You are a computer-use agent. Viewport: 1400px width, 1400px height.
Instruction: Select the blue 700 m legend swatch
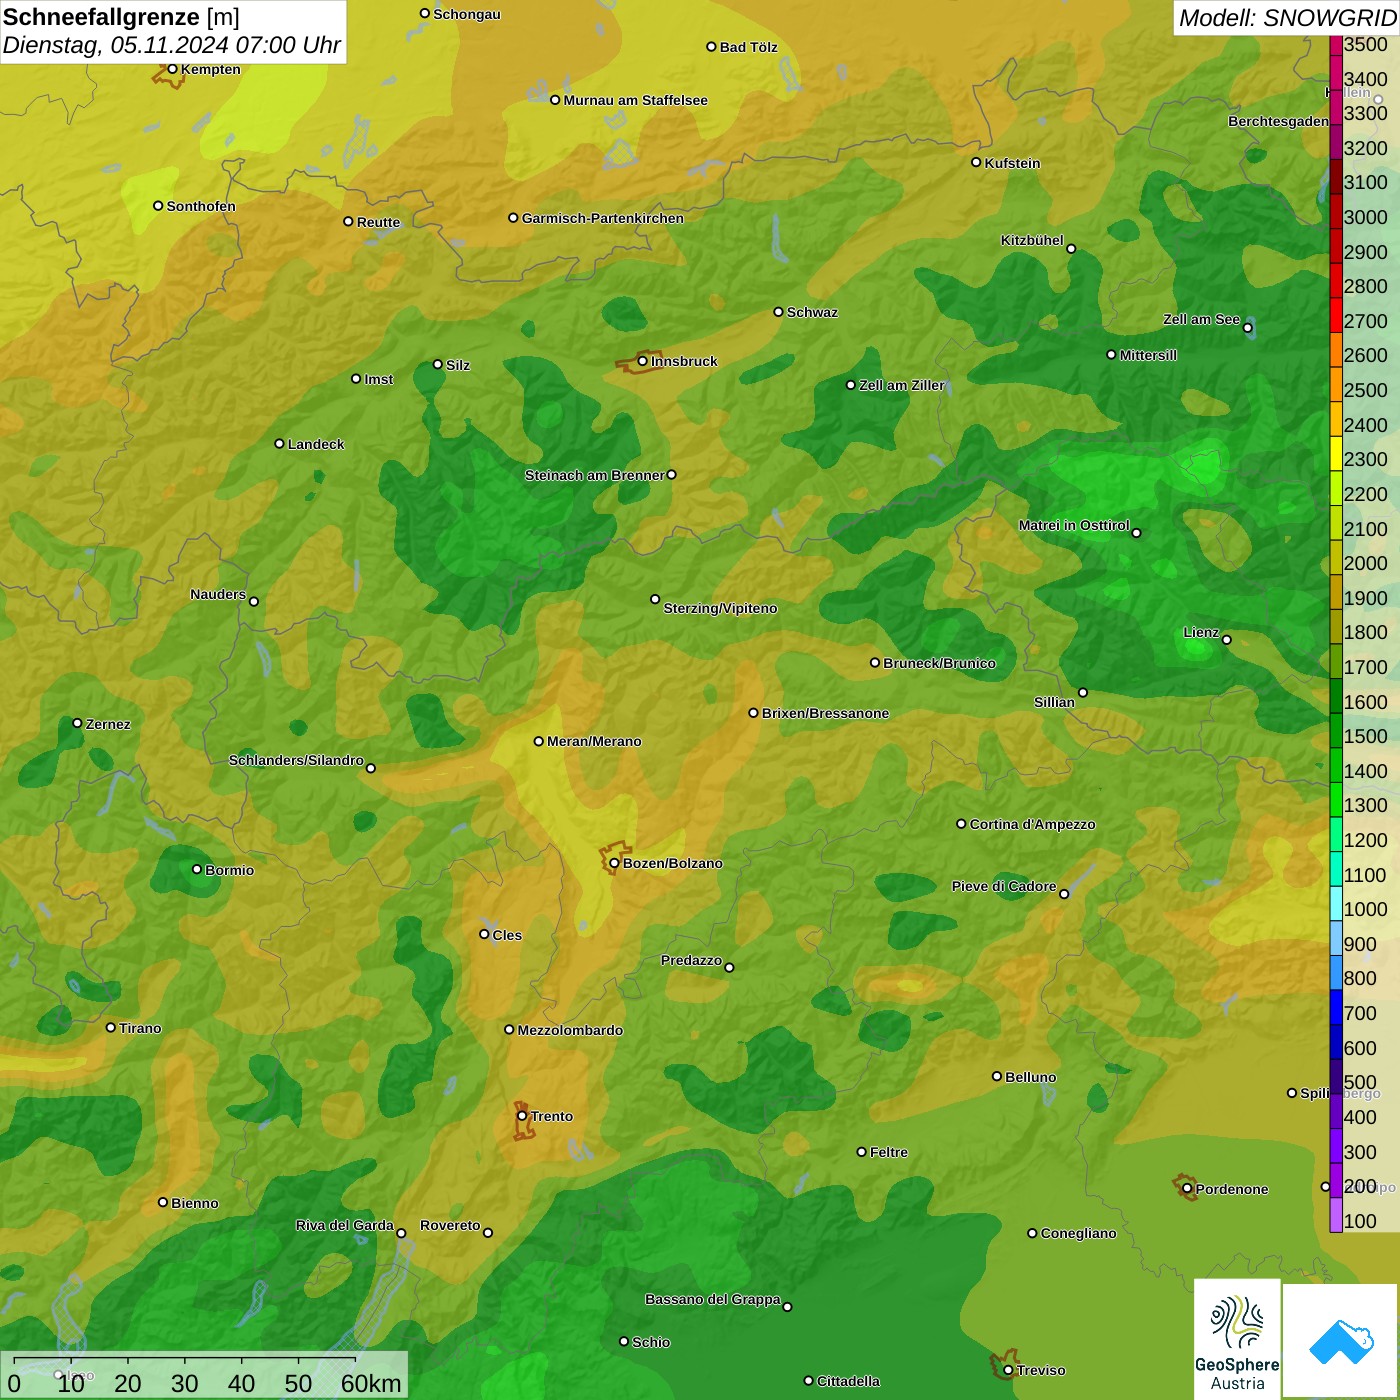(1336, 1008)
